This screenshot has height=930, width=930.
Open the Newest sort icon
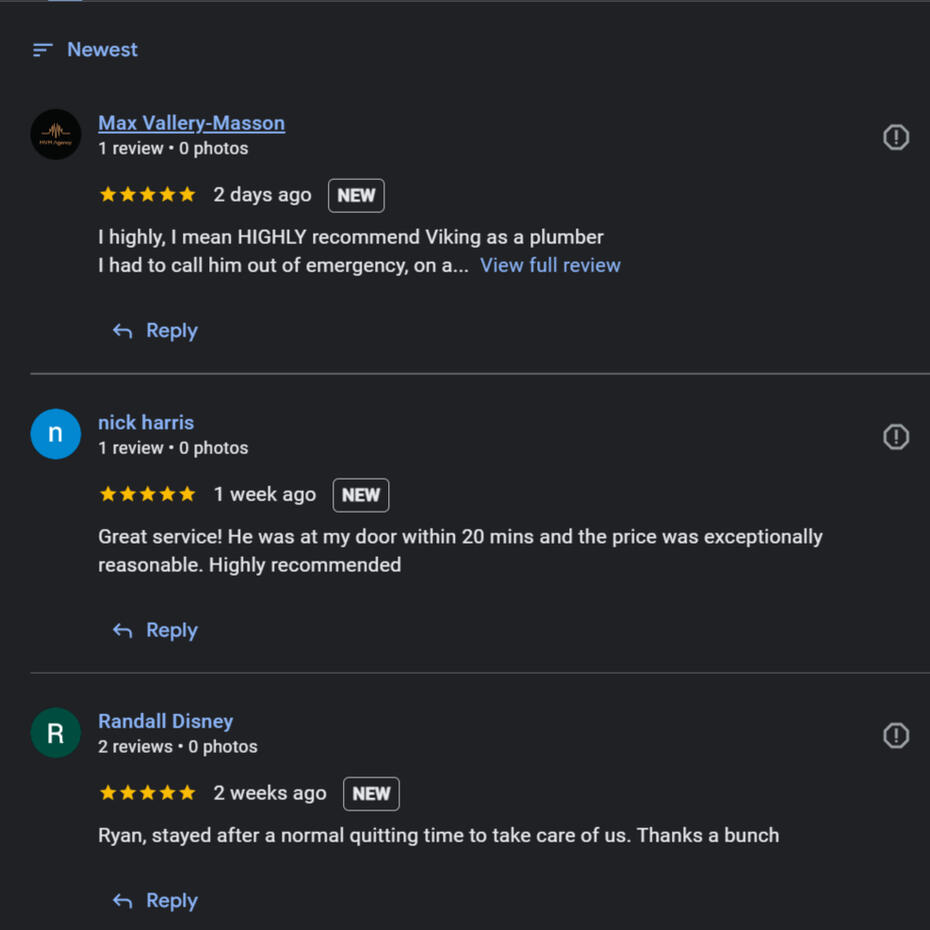43,50
